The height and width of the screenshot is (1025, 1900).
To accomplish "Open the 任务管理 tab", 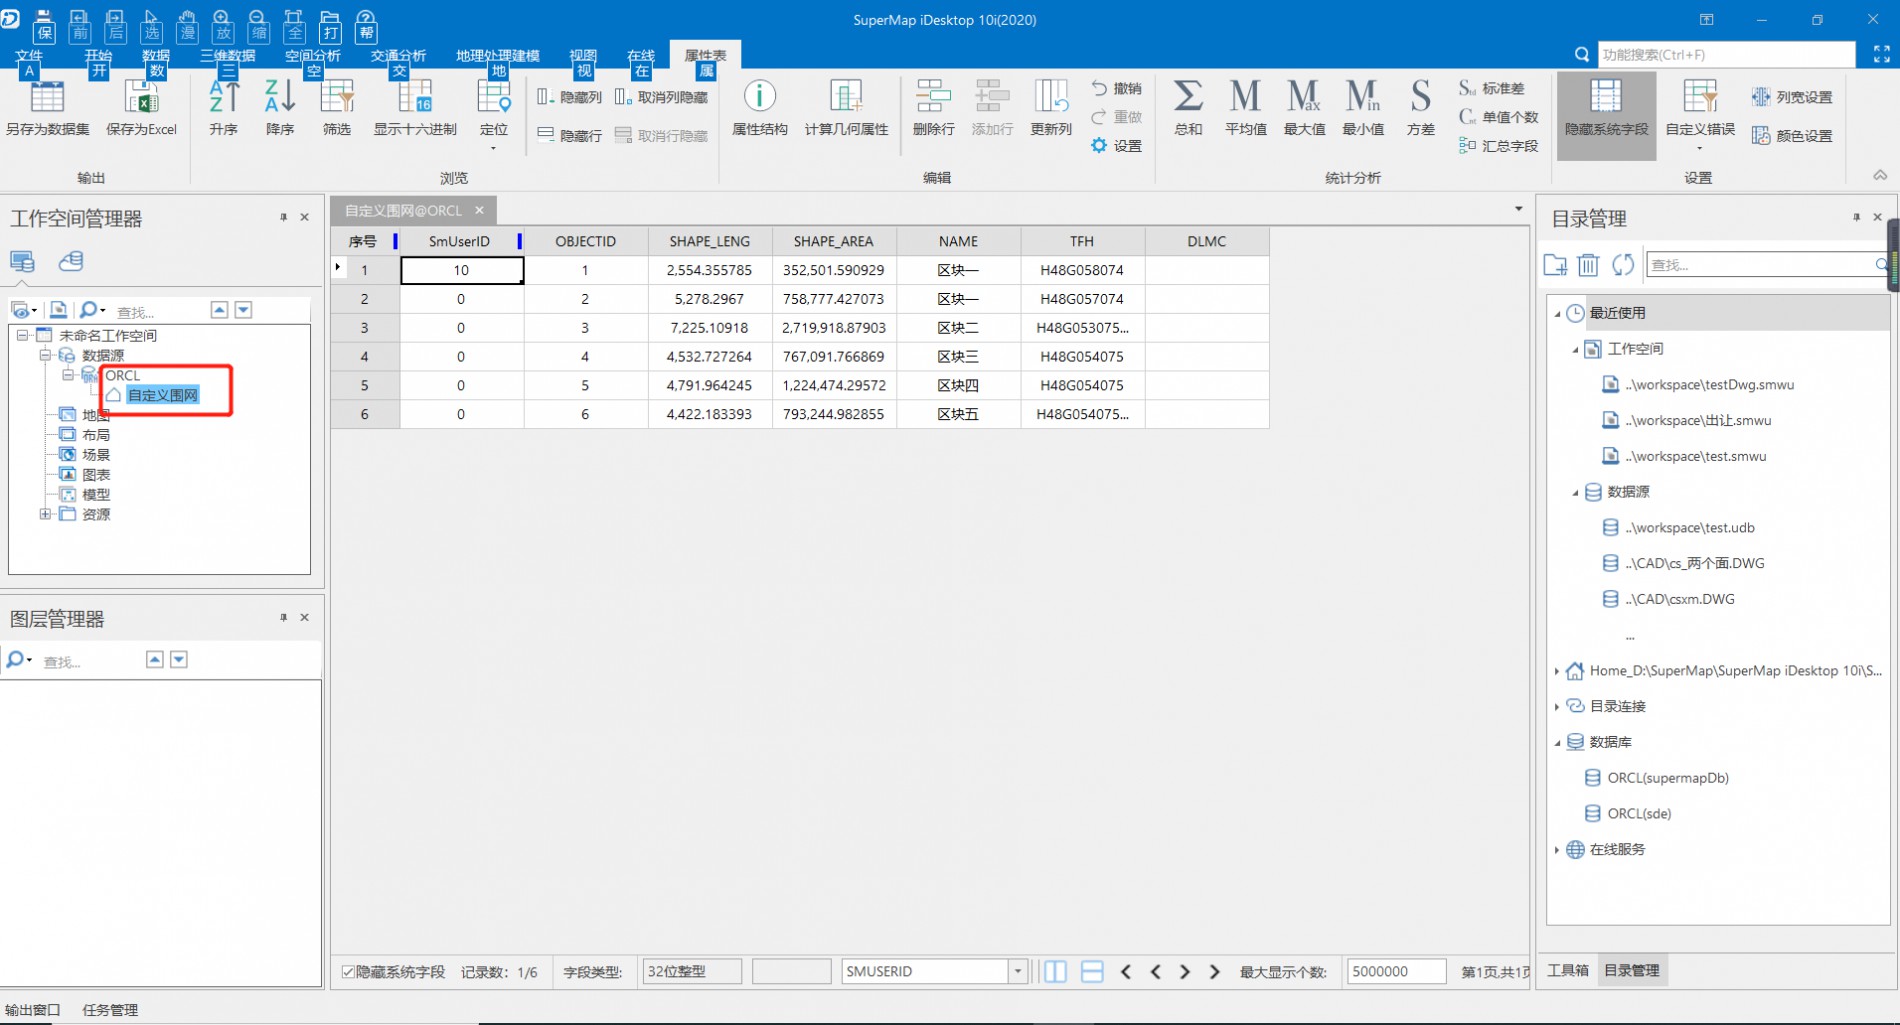I will click(x=111, y=1010).
